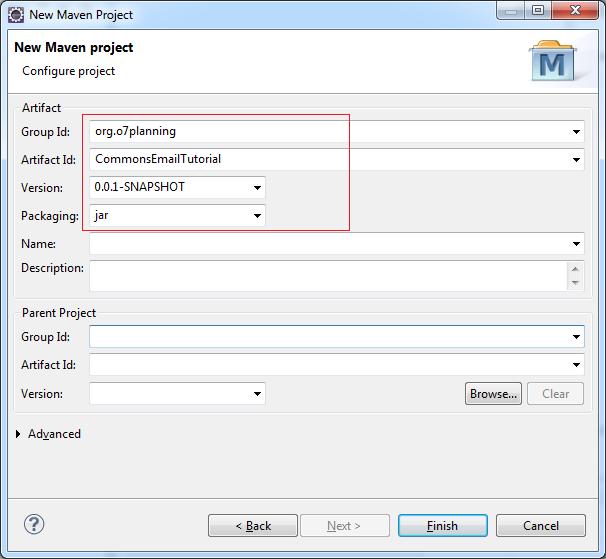The width and height of the screenshot is (606, 559).
Task: Click the help question mark icon
Action: coord(34,524)
